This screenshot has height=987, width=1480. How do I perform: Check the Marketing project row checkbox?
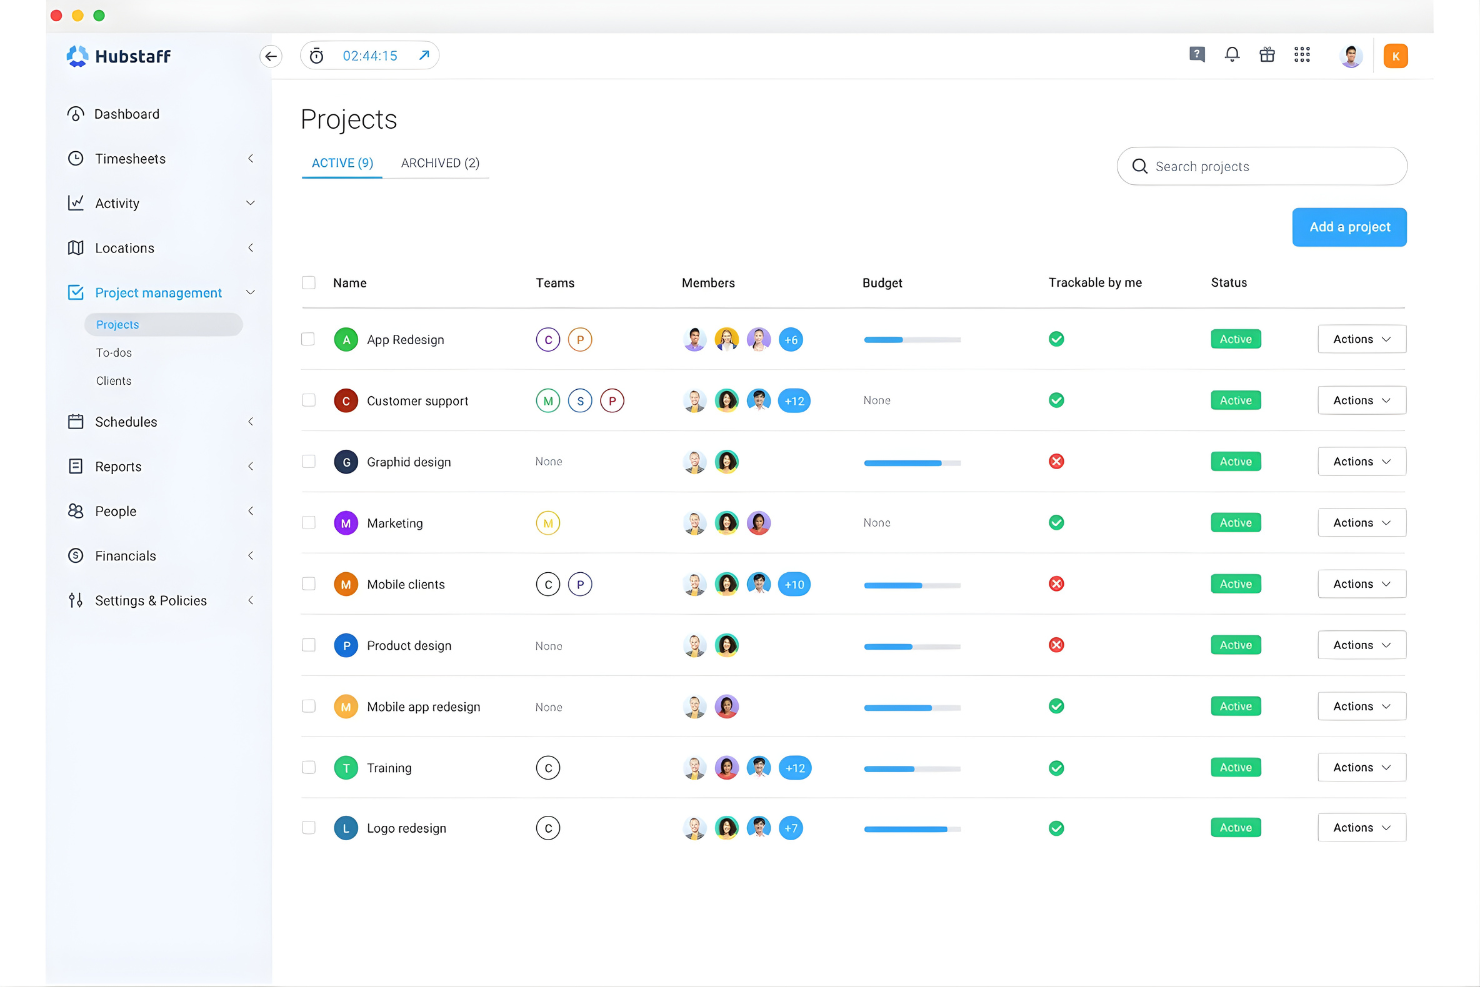pyautogui.click(x=308, y=522)
